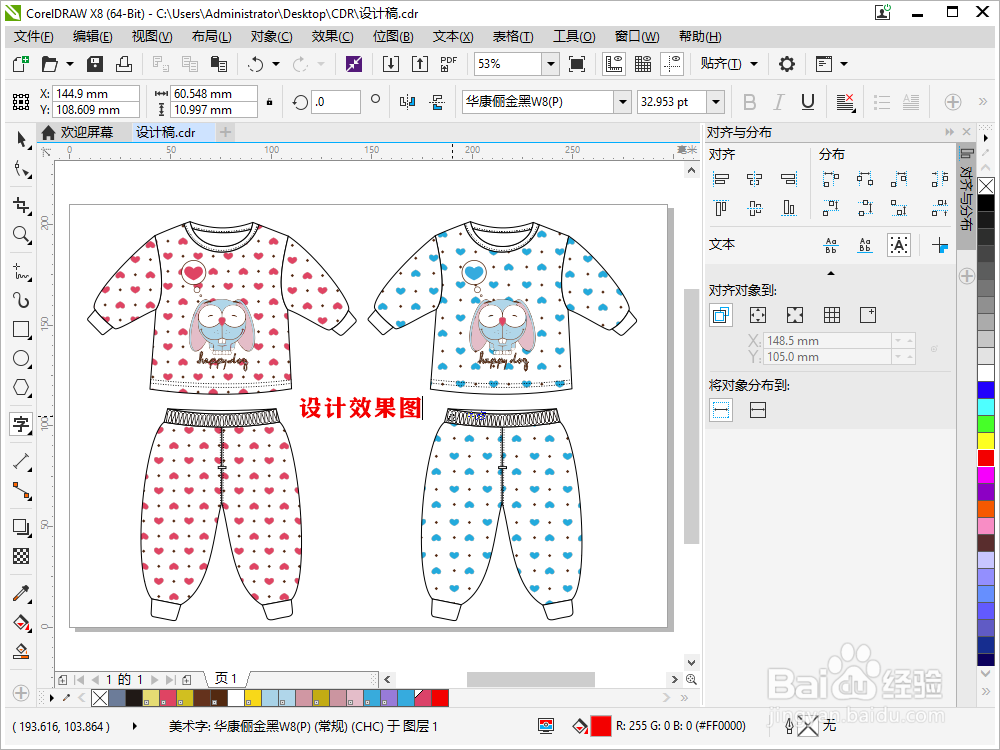Select the Zoom magnifier tool

point(22,235)
